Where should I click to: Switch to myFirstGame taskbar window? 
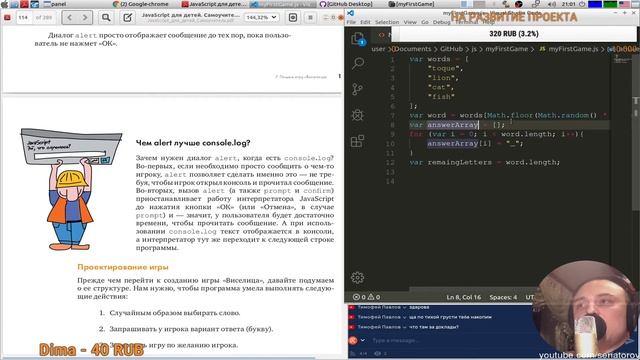pyautogui.click(x=411, y=4)
